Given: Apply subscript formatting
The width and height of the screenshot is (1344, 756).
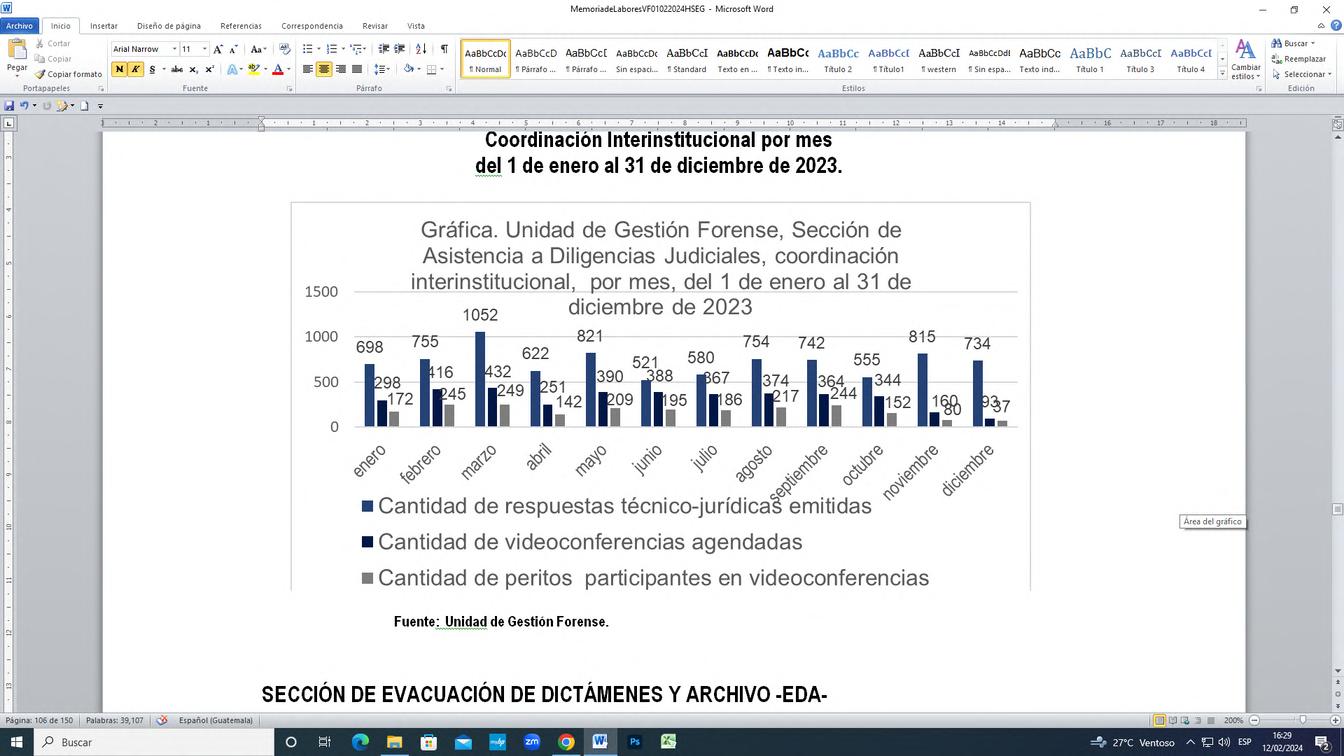Looking at the screenshot, I should (194, 70).
